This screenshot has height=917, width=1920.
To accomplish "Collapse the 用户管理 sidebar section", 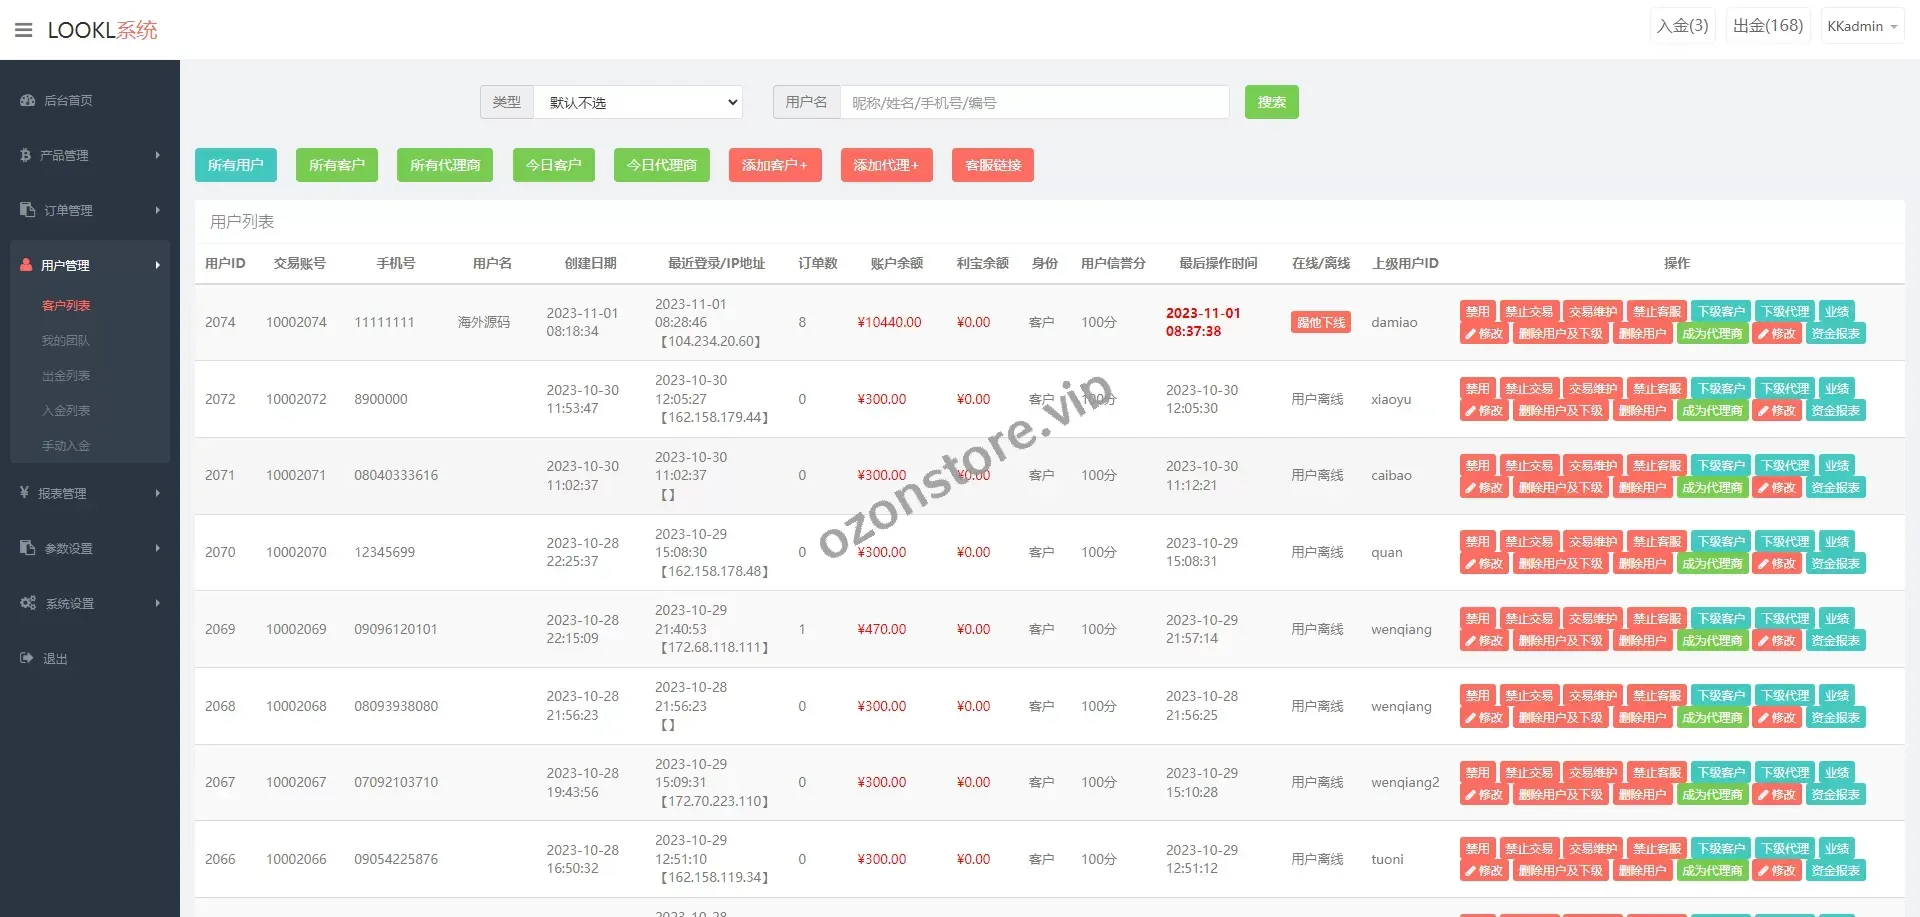I will tap(90, 265).
